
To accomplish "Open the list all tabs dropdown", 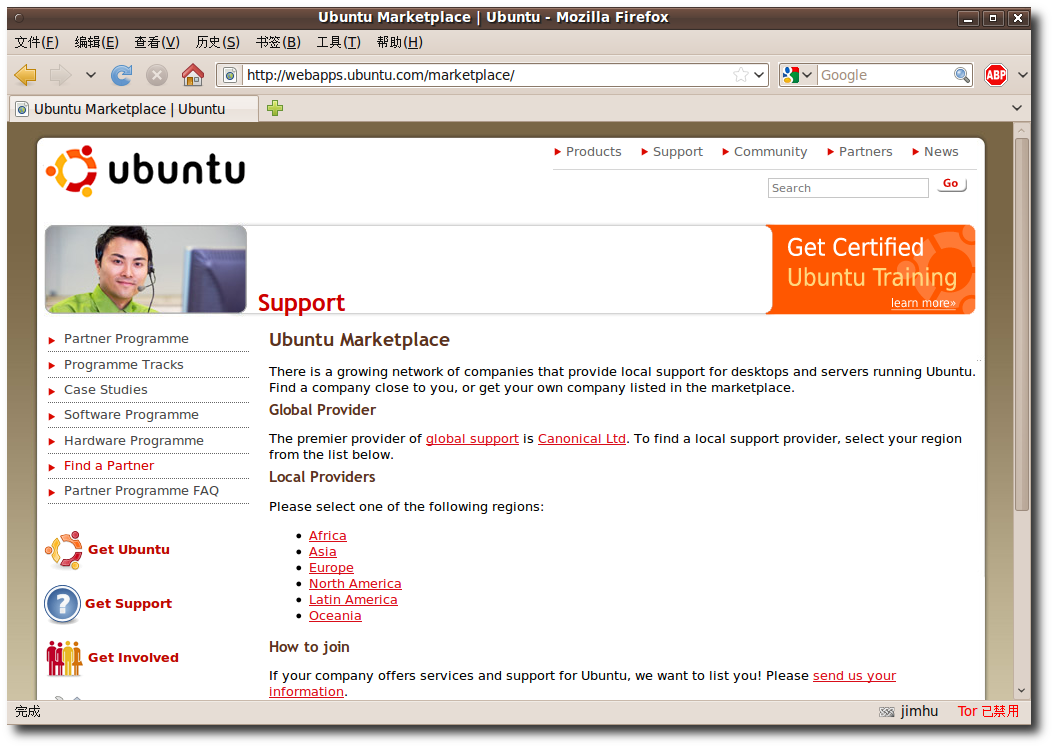I will pos(1017,108).
